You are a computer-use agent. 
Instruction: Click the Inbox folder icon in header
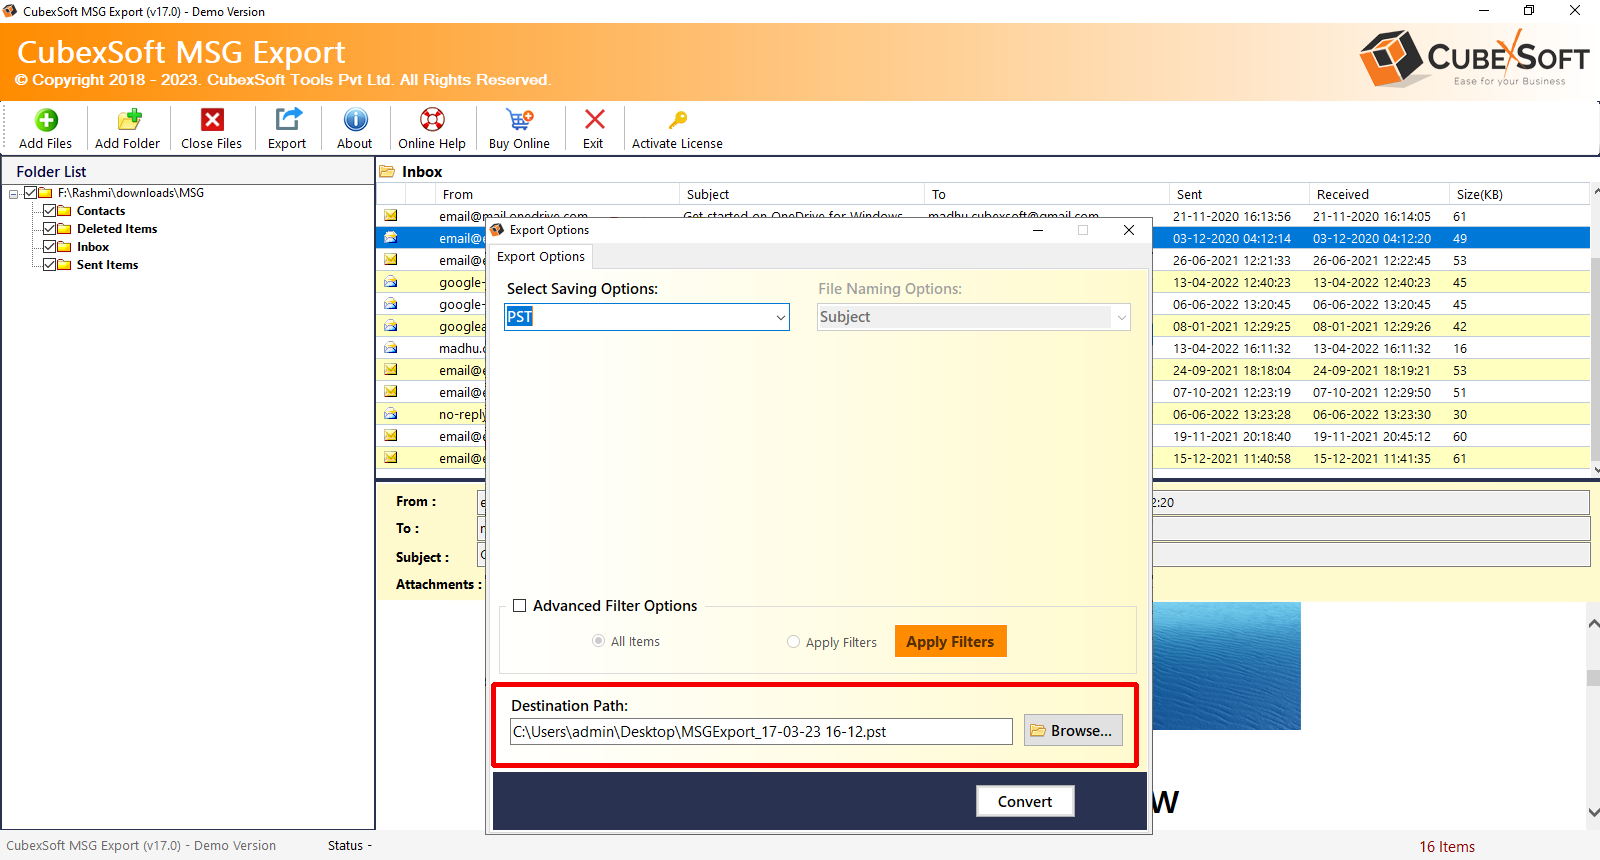pyautogui.click(x=388, y=172)
